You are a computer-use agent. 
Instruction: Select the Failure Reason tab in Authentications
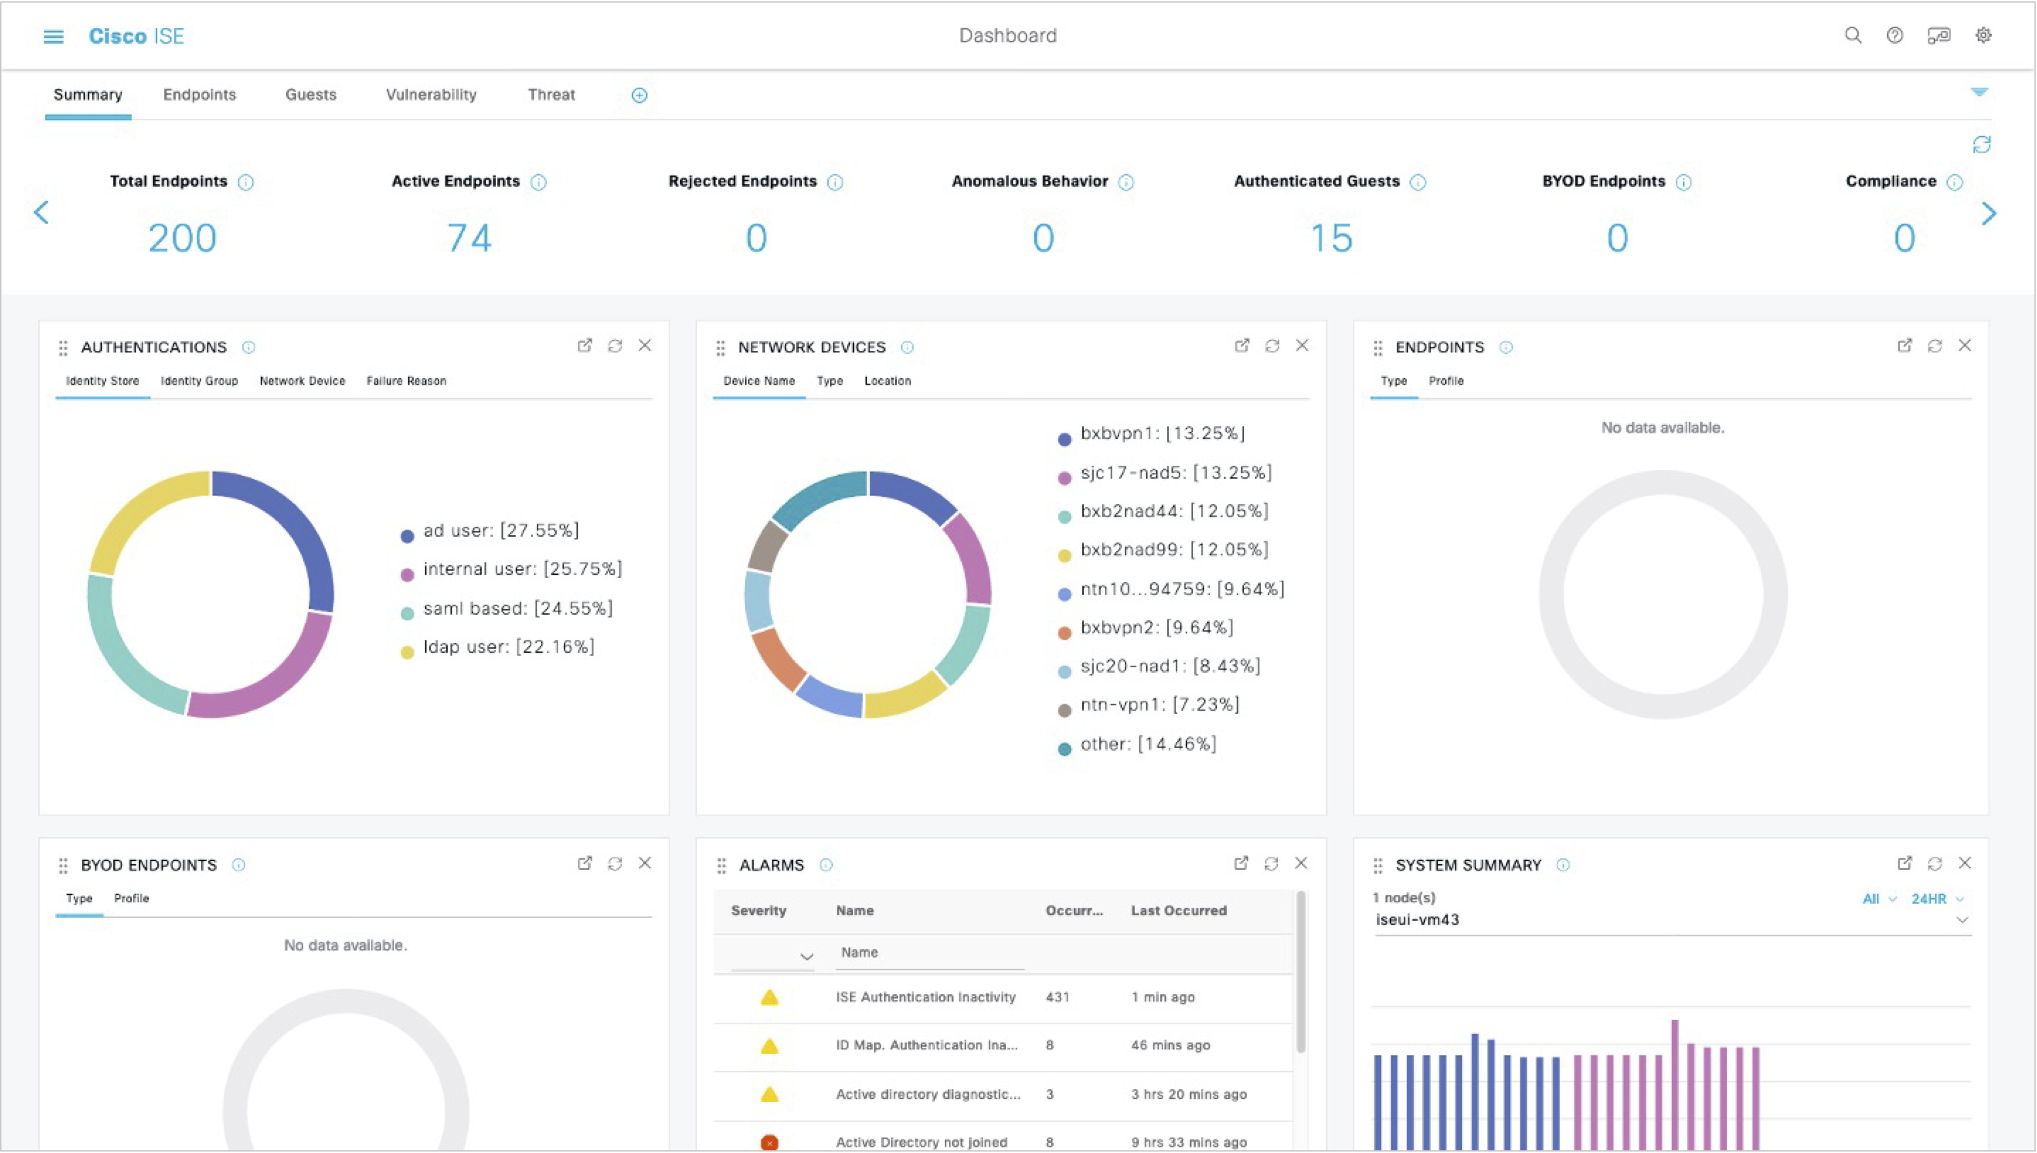405,381
